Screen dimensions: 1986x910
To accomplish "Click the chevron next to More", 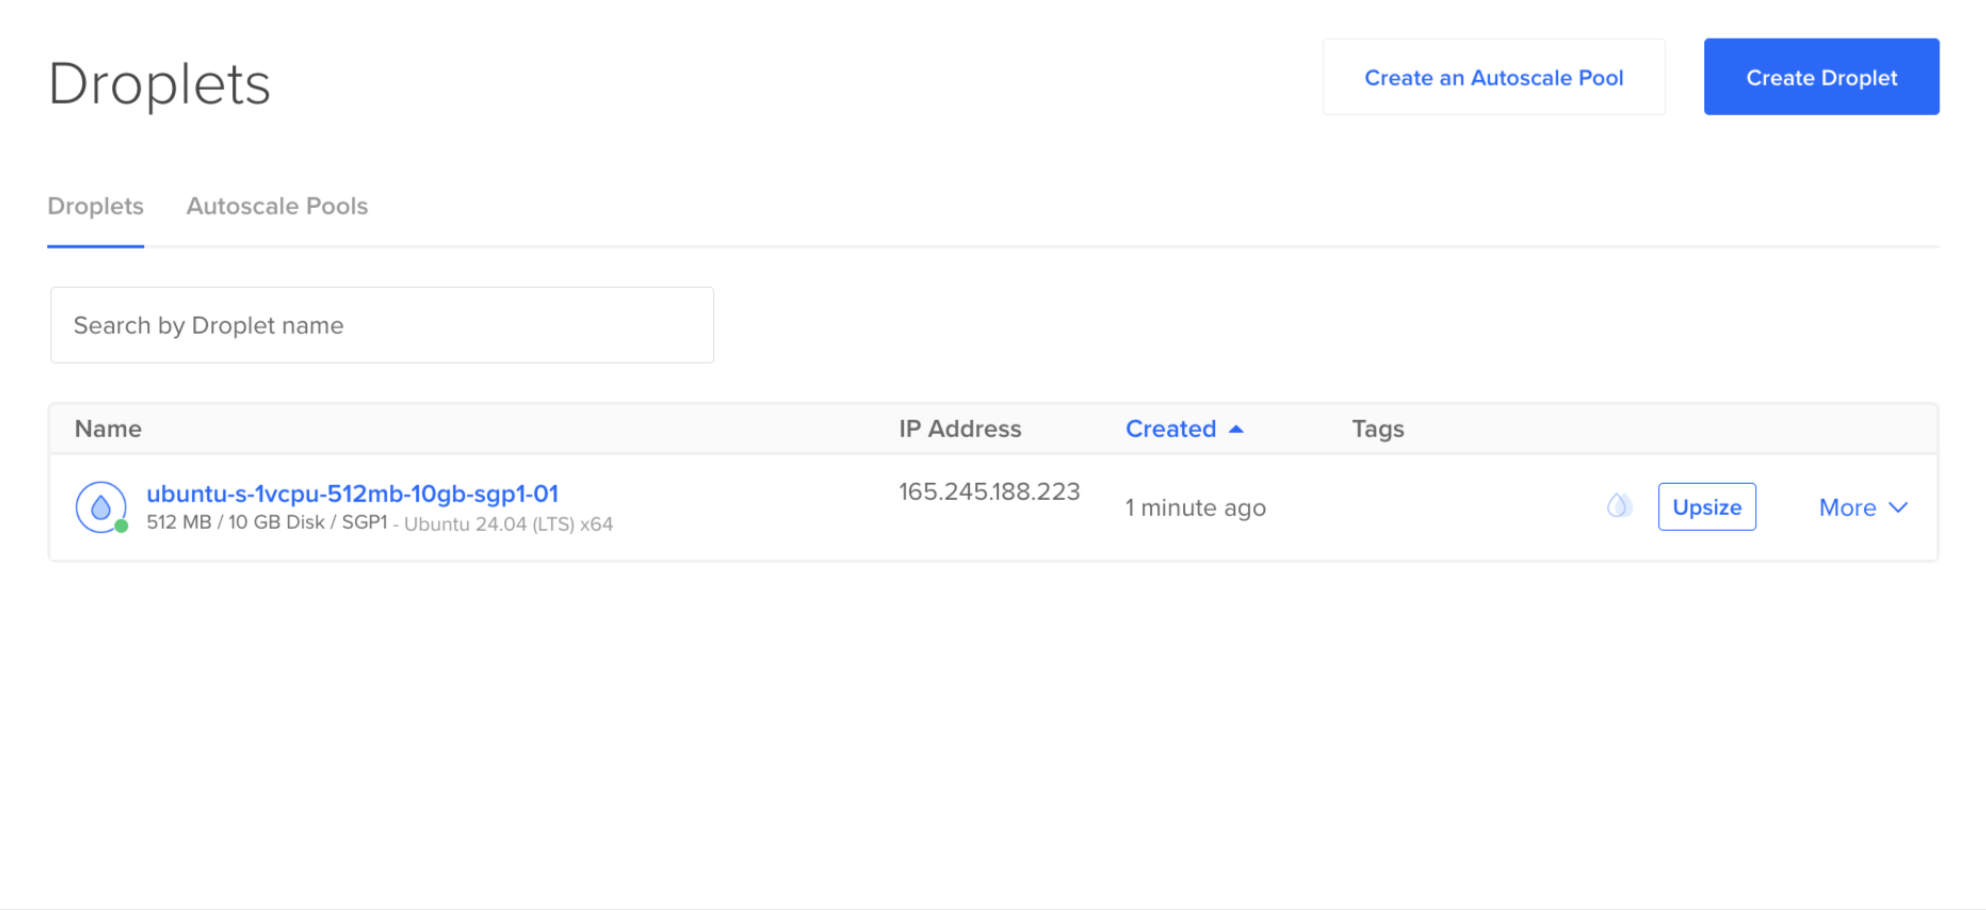I will (x=1899, y=508).
